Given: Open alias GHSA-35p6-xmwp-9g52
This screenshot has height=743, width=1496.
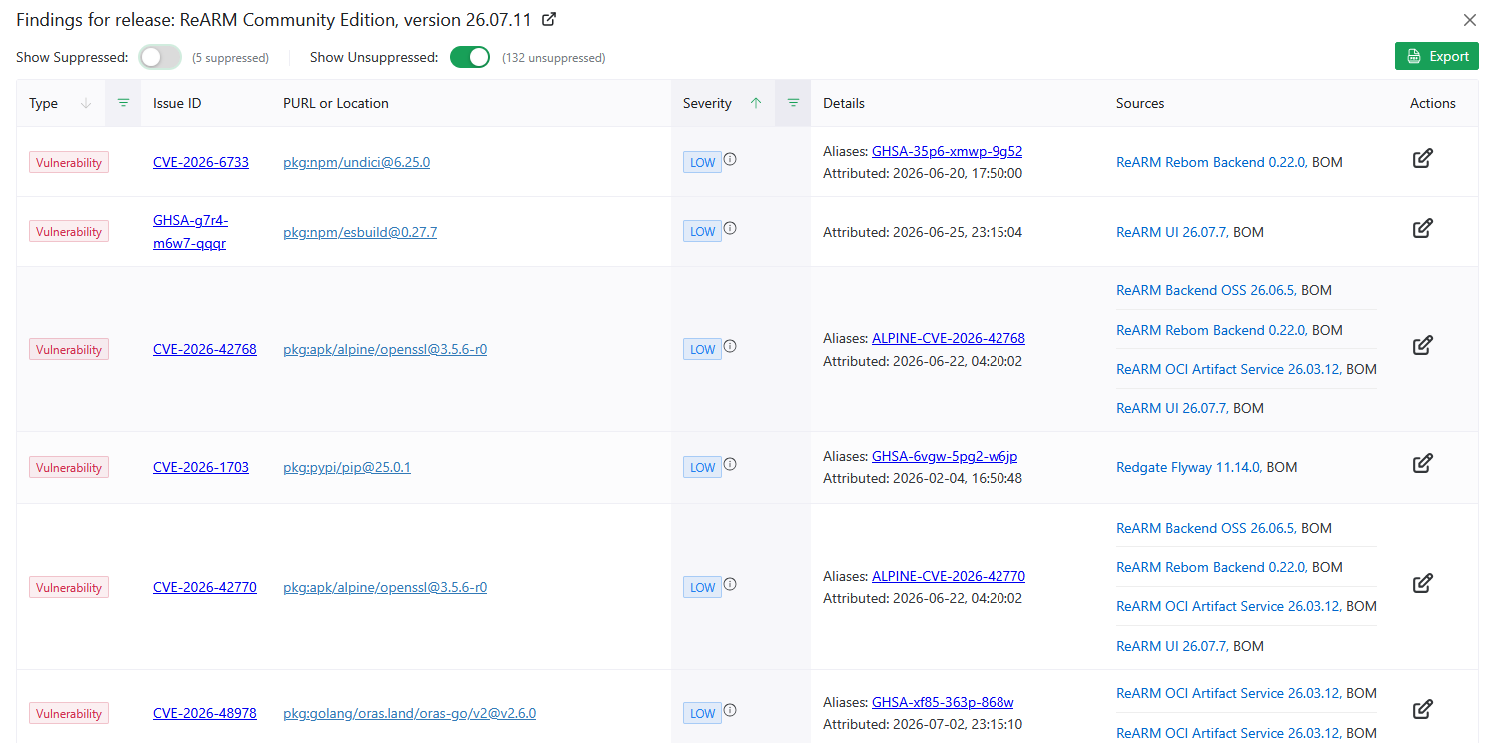Looking at the screenshot, I should [x=947, y=151].
